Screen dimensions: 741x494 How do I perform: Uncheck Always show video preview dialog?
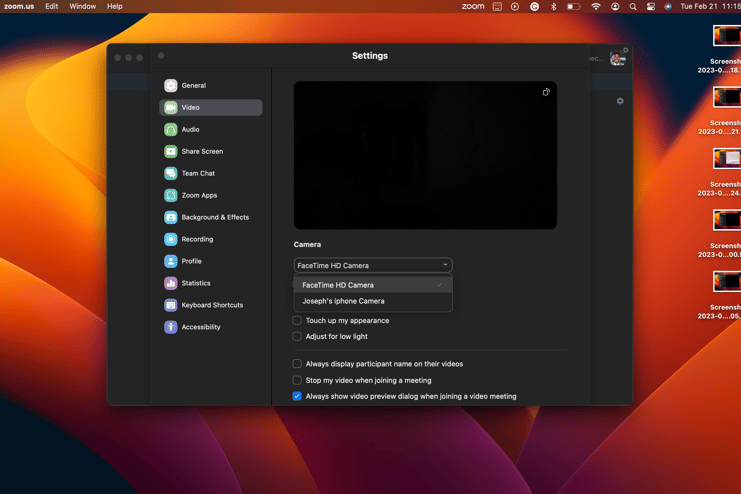click(297, 396)
